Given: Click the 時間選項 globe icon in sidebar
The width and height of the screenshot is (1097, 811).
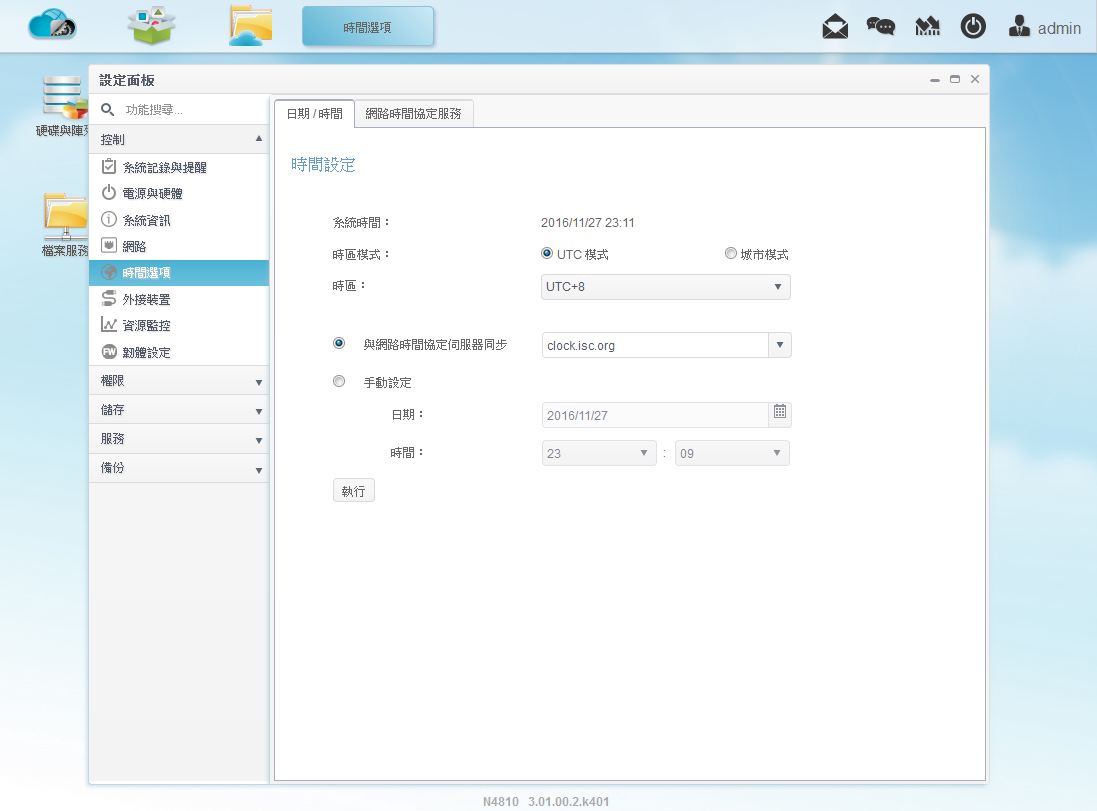Looking at the screenshot, I should 108,272.
